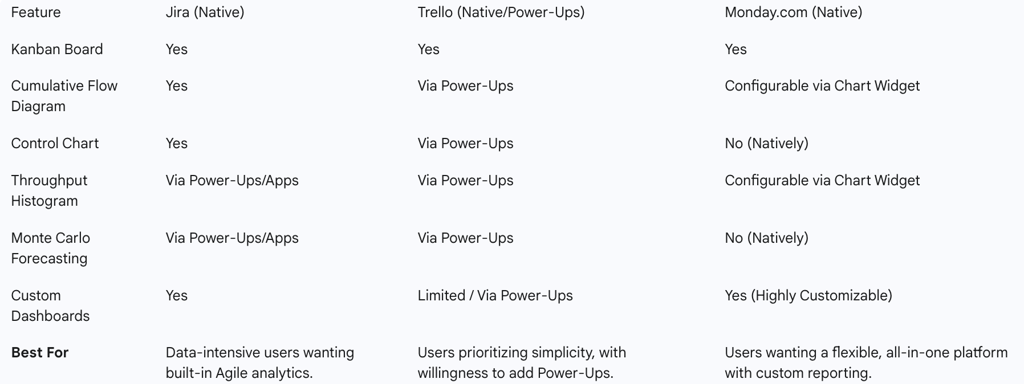Select Monday.com's No (Natively) for Control Chart
1024x384 pixels.
tap(766, 144)
